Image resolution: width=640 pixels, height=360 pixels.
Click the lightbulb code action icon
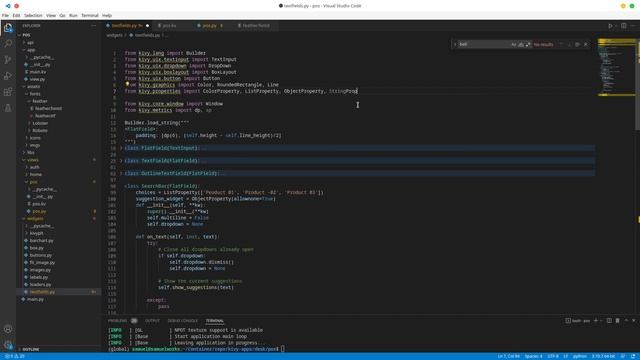tap(127, 84)
